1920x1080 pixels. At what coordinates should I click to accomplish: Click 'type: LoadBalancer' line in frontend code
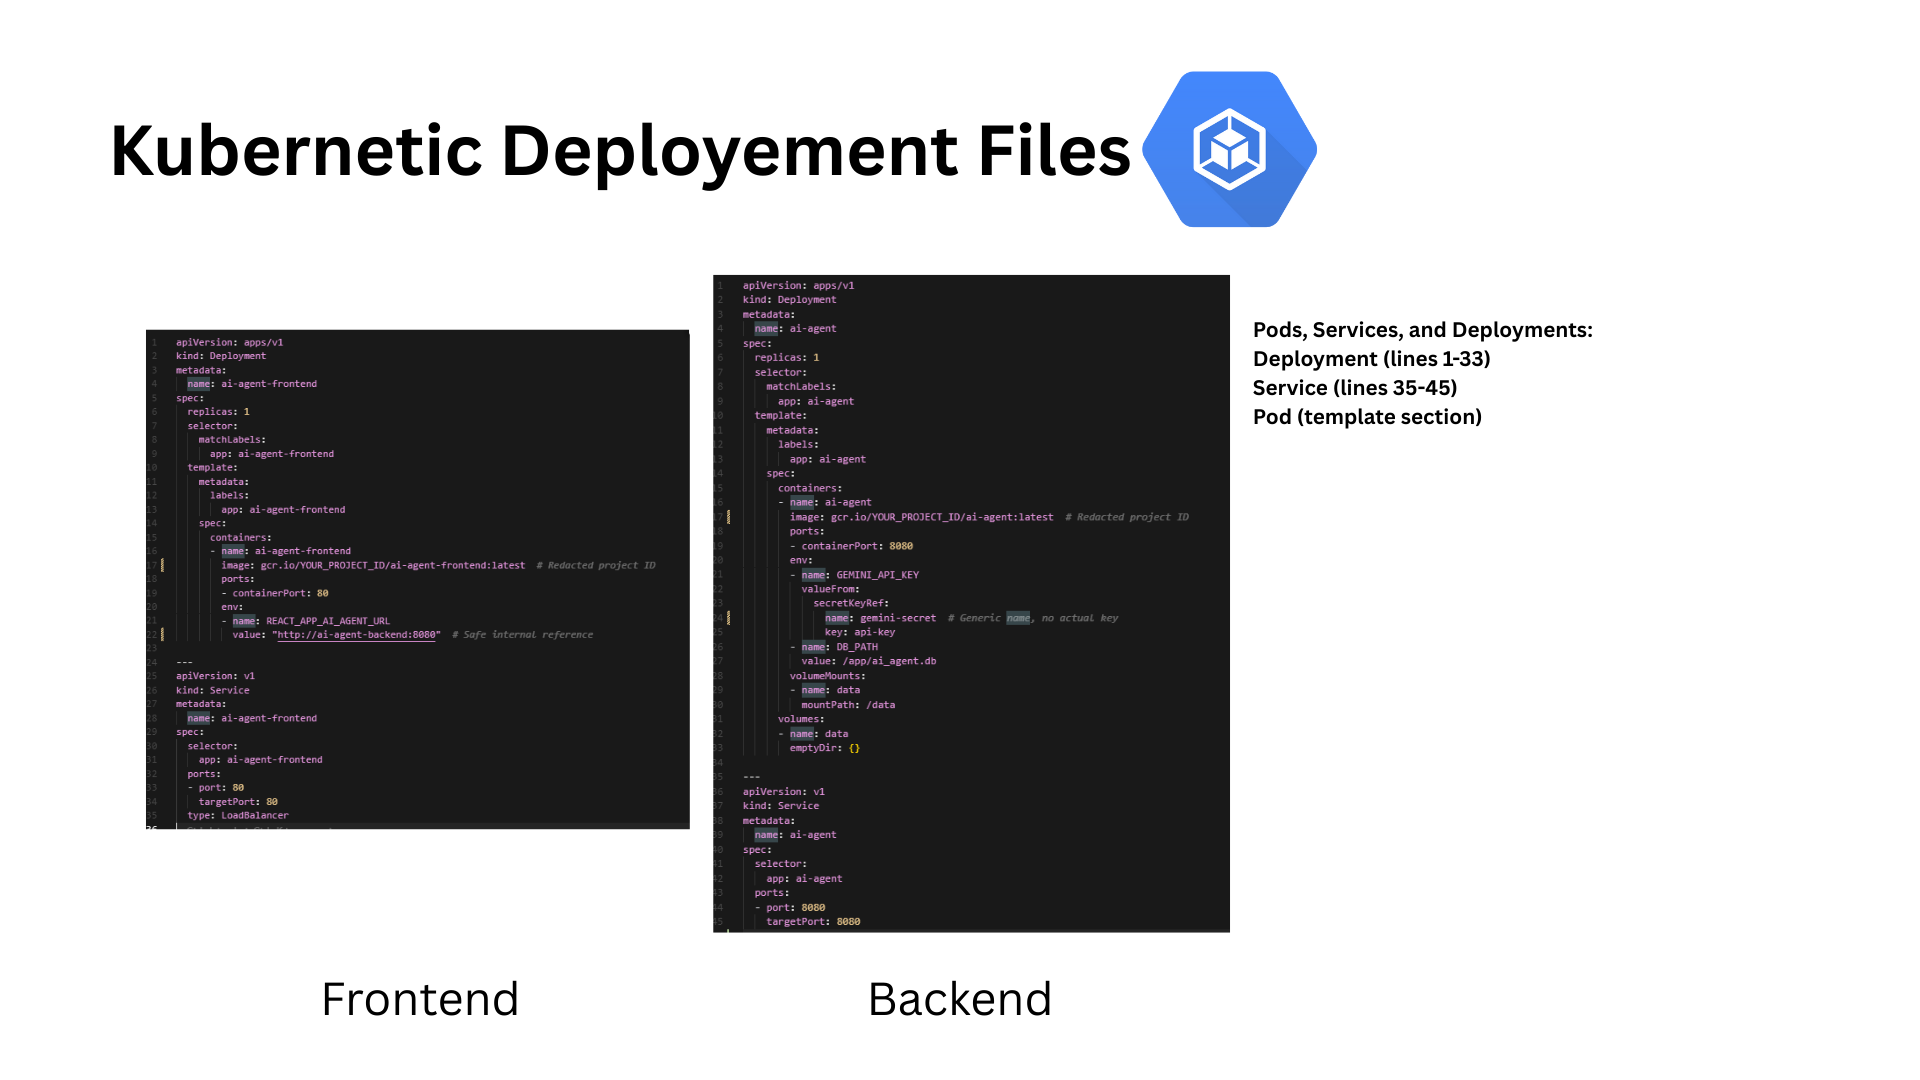click(238, 816)
